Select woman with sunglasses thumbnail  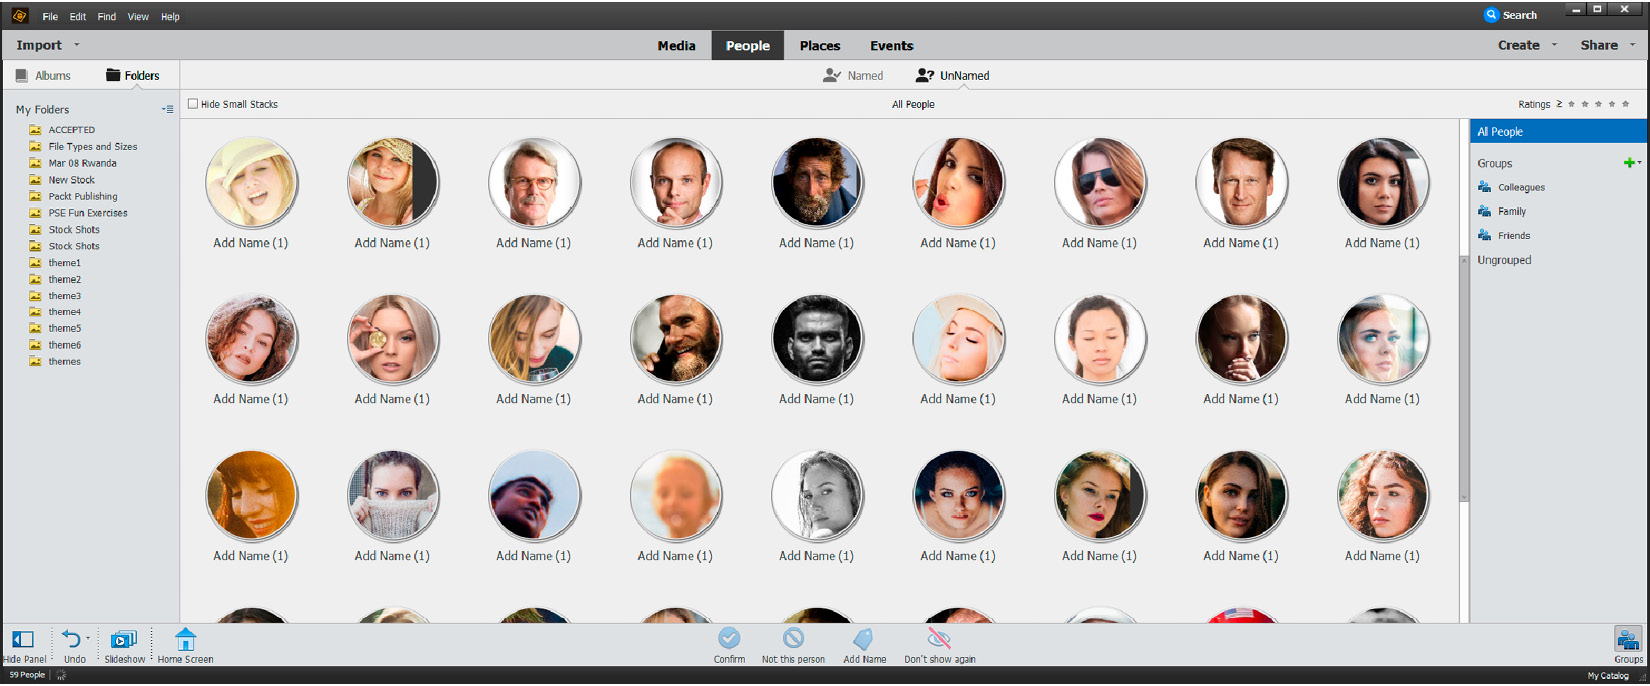tap(1100, 183)
